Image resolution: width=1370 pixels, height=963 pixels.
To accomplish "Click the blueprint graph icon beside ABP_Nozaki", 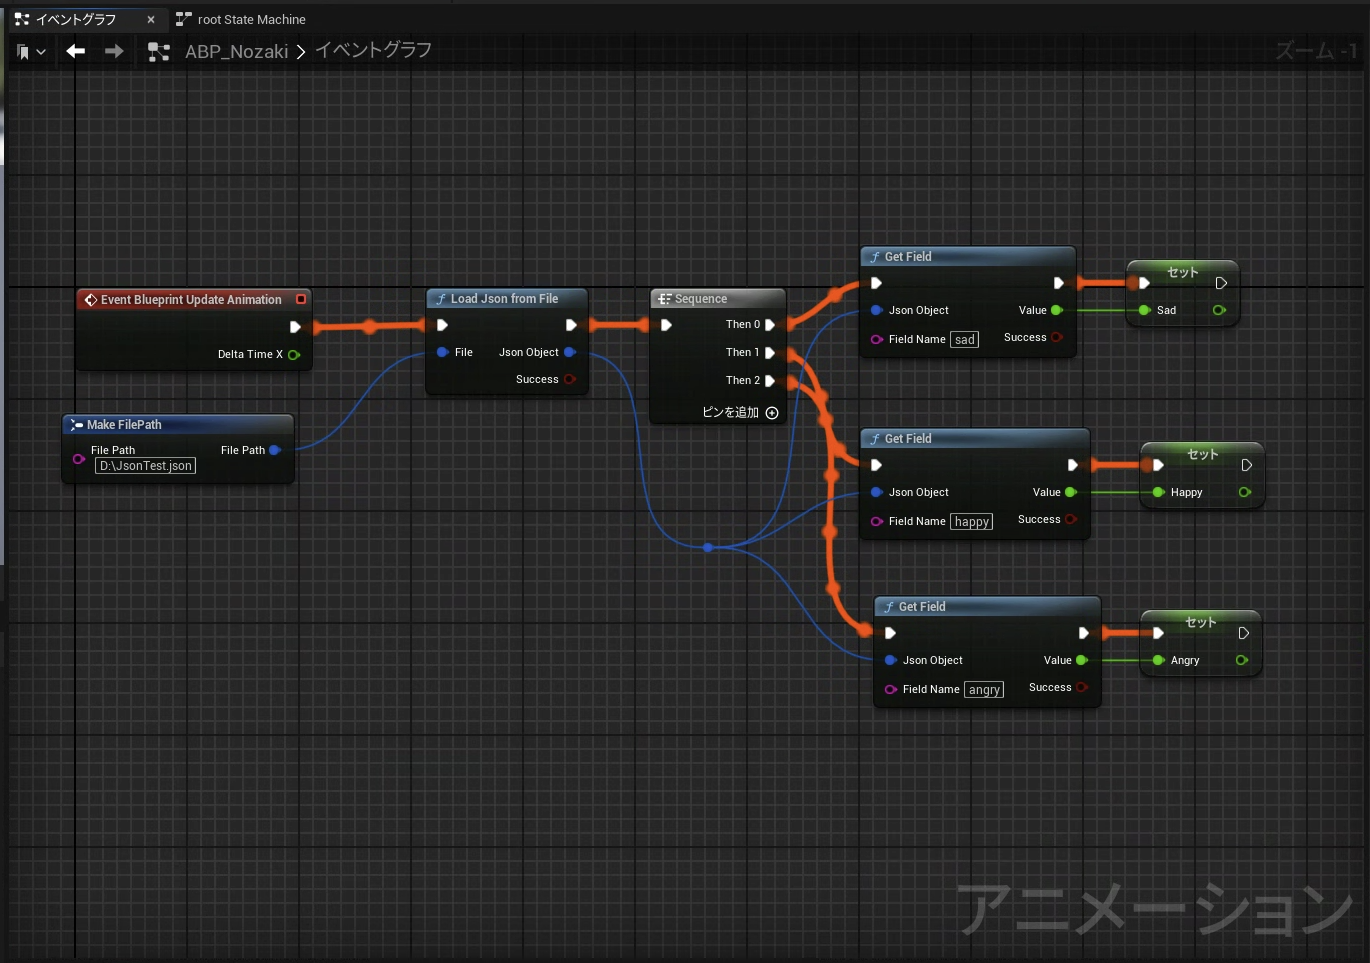I will (158, 51).
